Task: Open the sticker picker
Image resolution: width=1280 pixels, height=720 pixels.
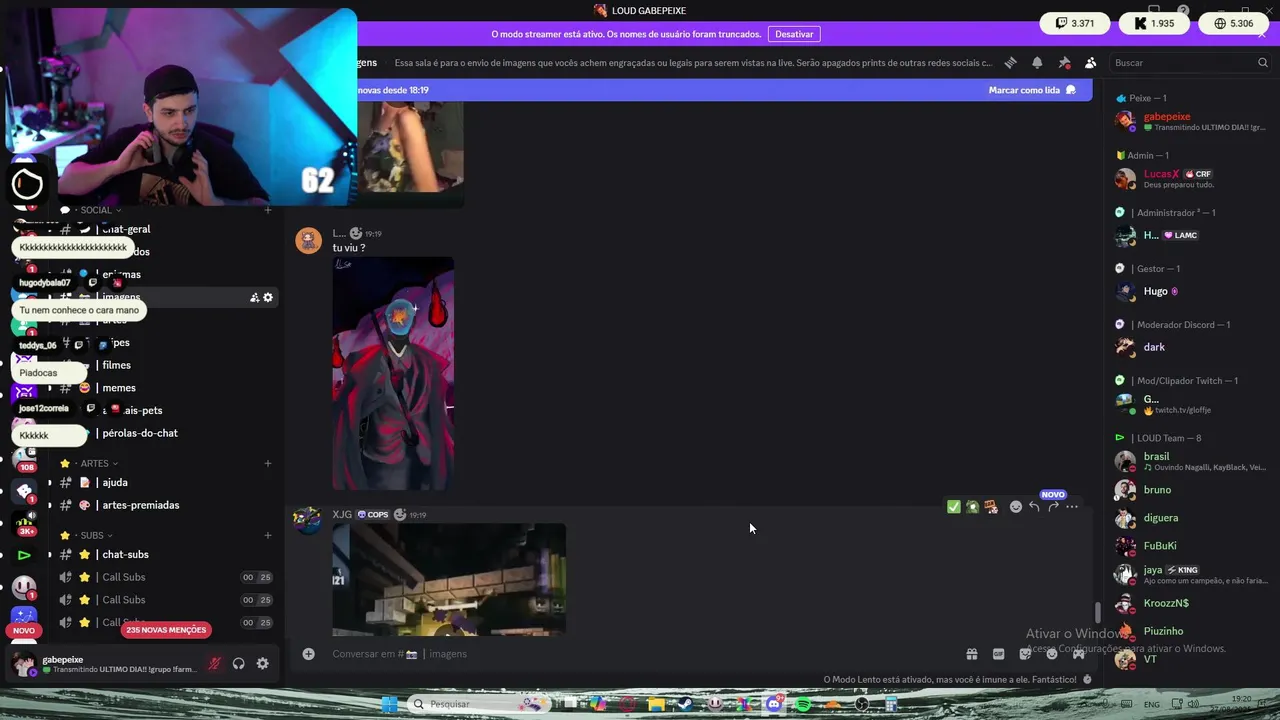Action: (1025, 654)
